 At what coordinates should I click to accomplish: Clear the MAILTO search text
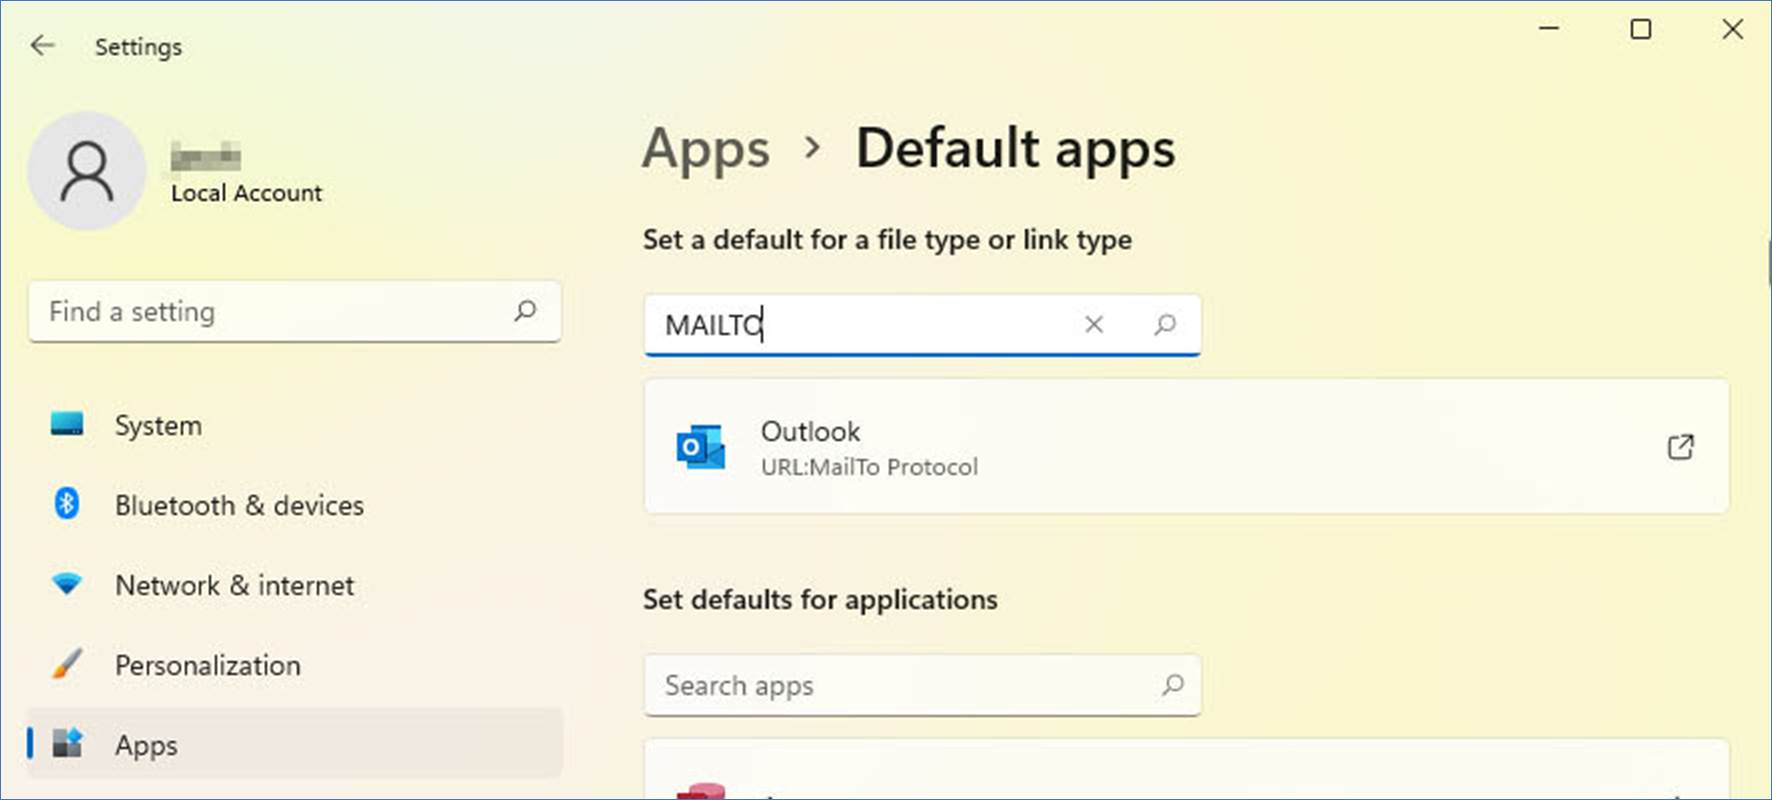coord(1094,324)
